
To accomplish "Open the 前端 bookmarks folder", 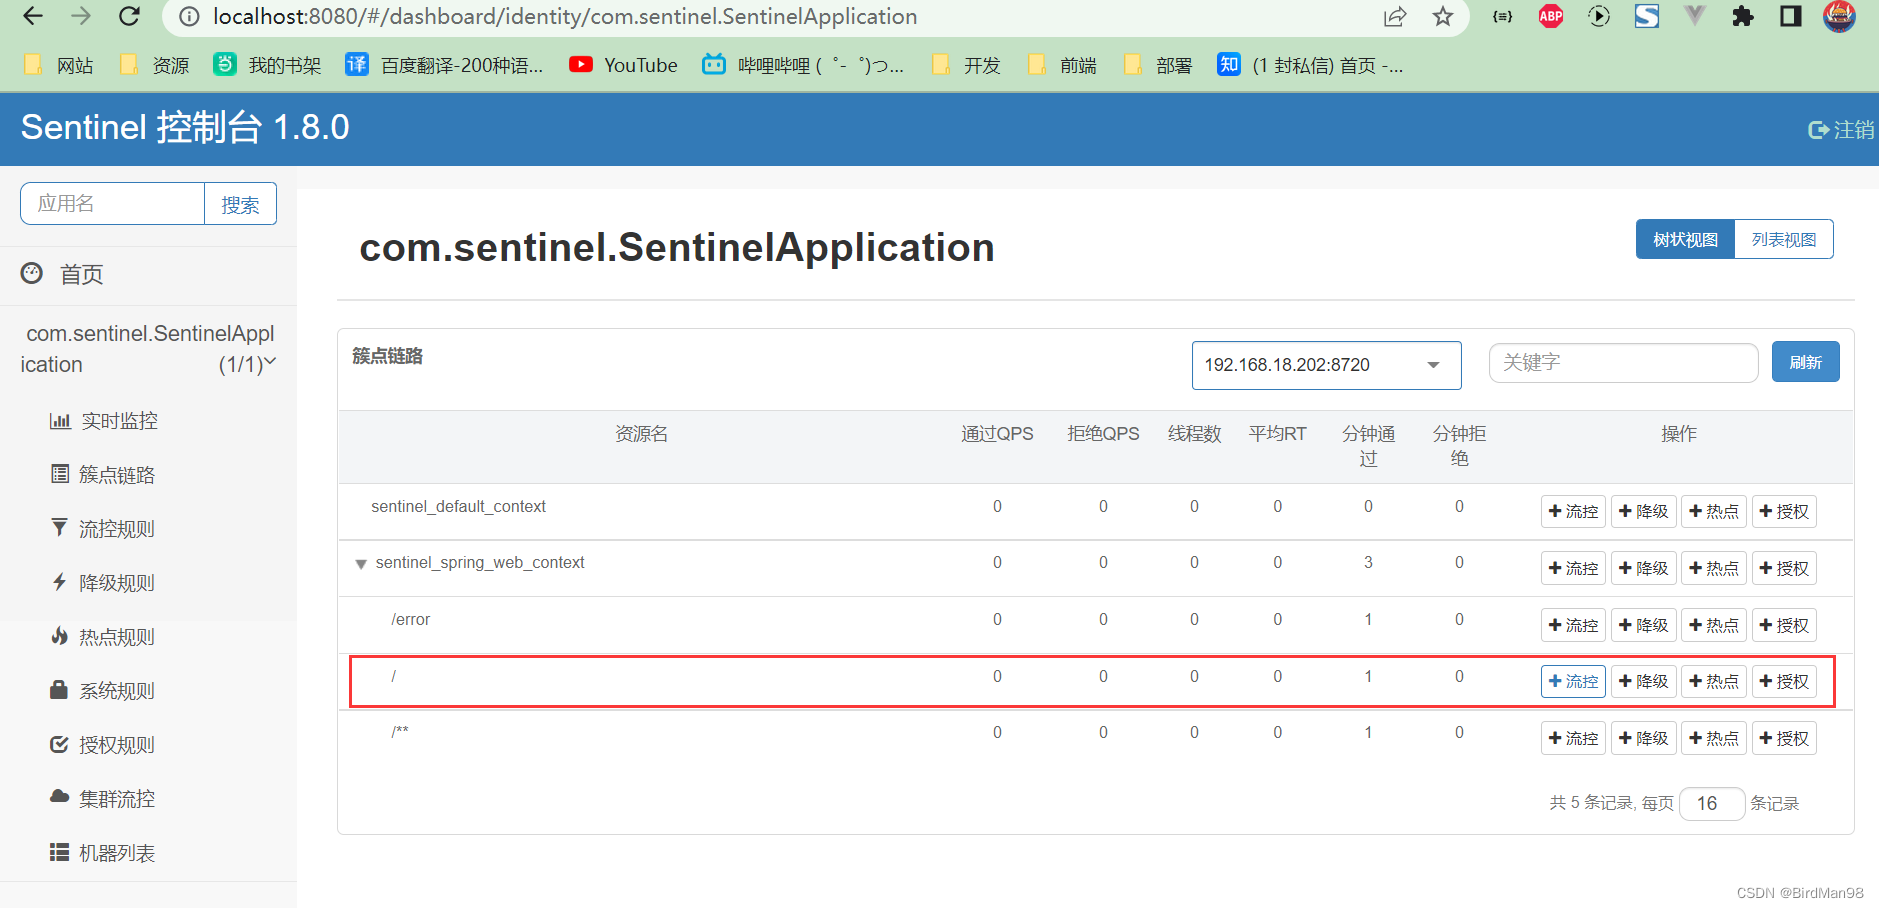I will 1061,65.
